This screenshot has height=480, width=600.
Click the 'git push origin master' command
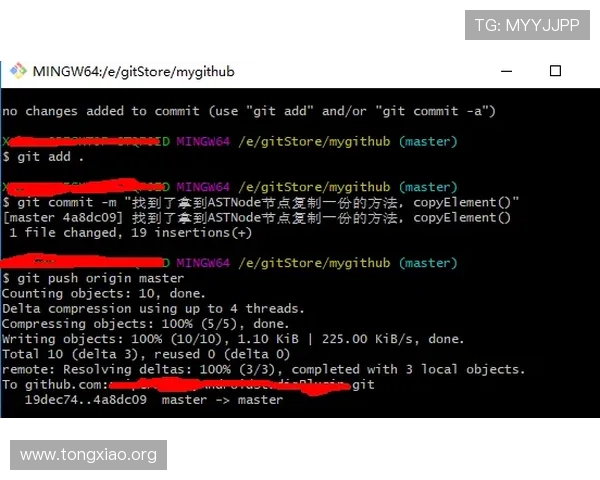pos(93,278)
